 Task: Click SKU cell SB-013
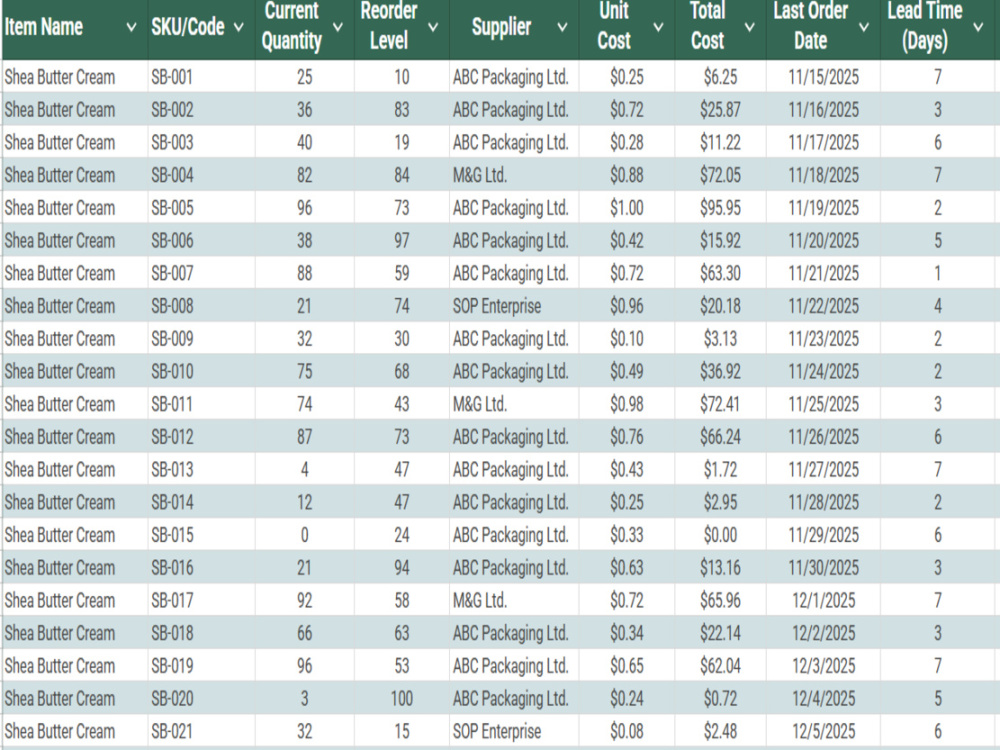coord(202,470)
